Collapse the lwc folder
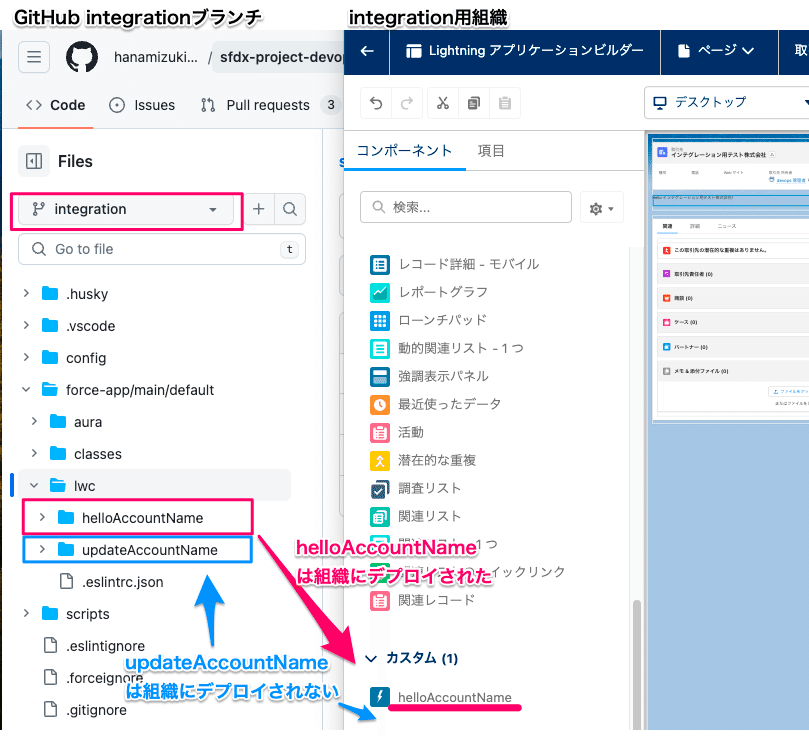 pyautogui.click(x=35, y=485)
